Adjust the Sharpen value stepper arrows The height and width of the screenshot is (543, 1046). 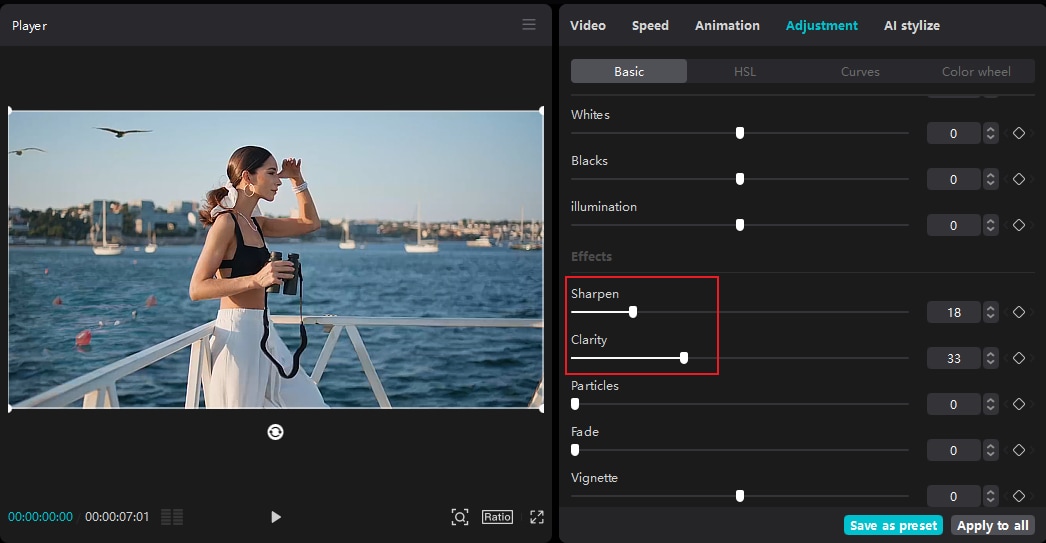(990, 313)
